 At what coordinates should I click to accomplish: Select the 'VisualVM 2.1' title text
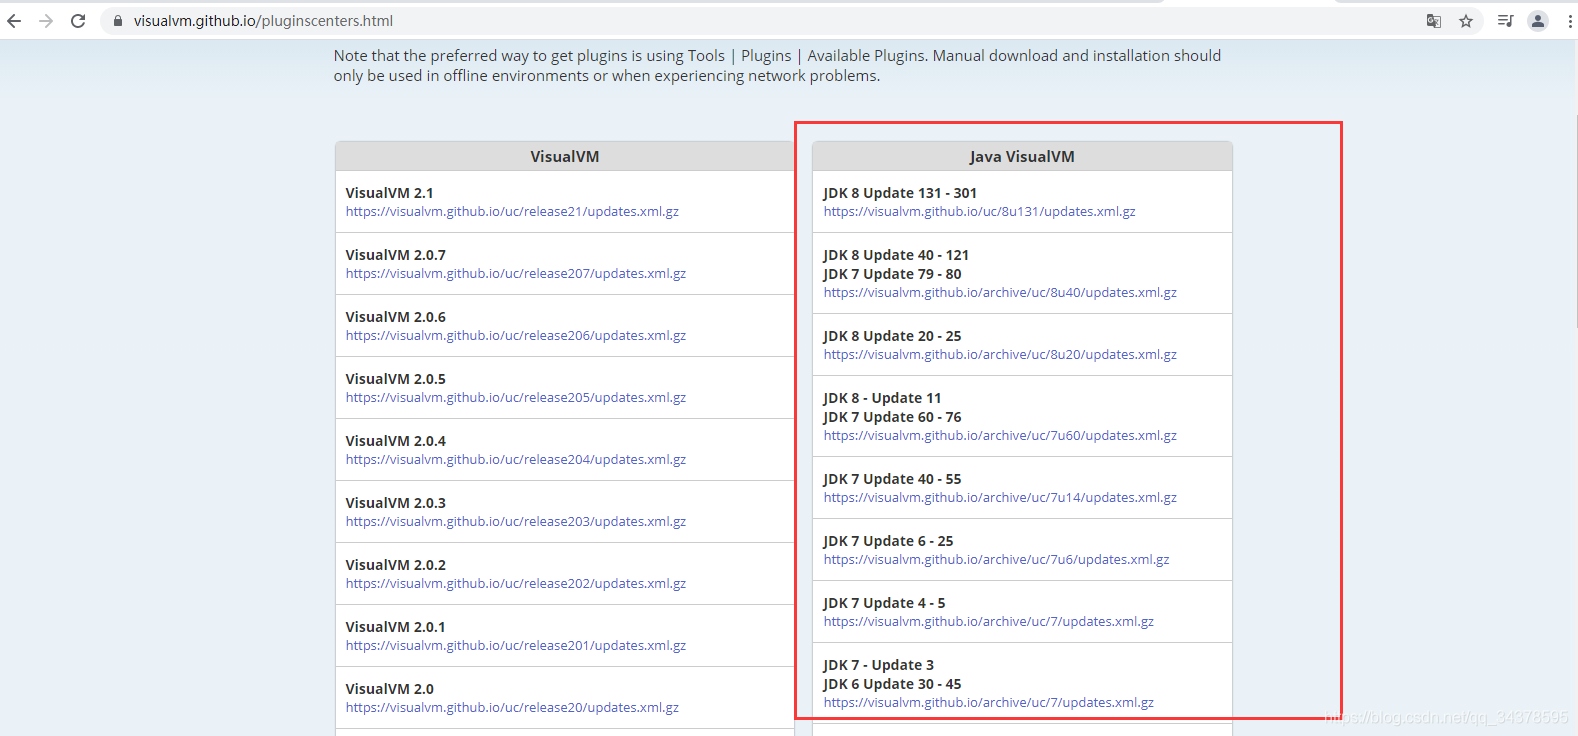click(x=390, y=193)
